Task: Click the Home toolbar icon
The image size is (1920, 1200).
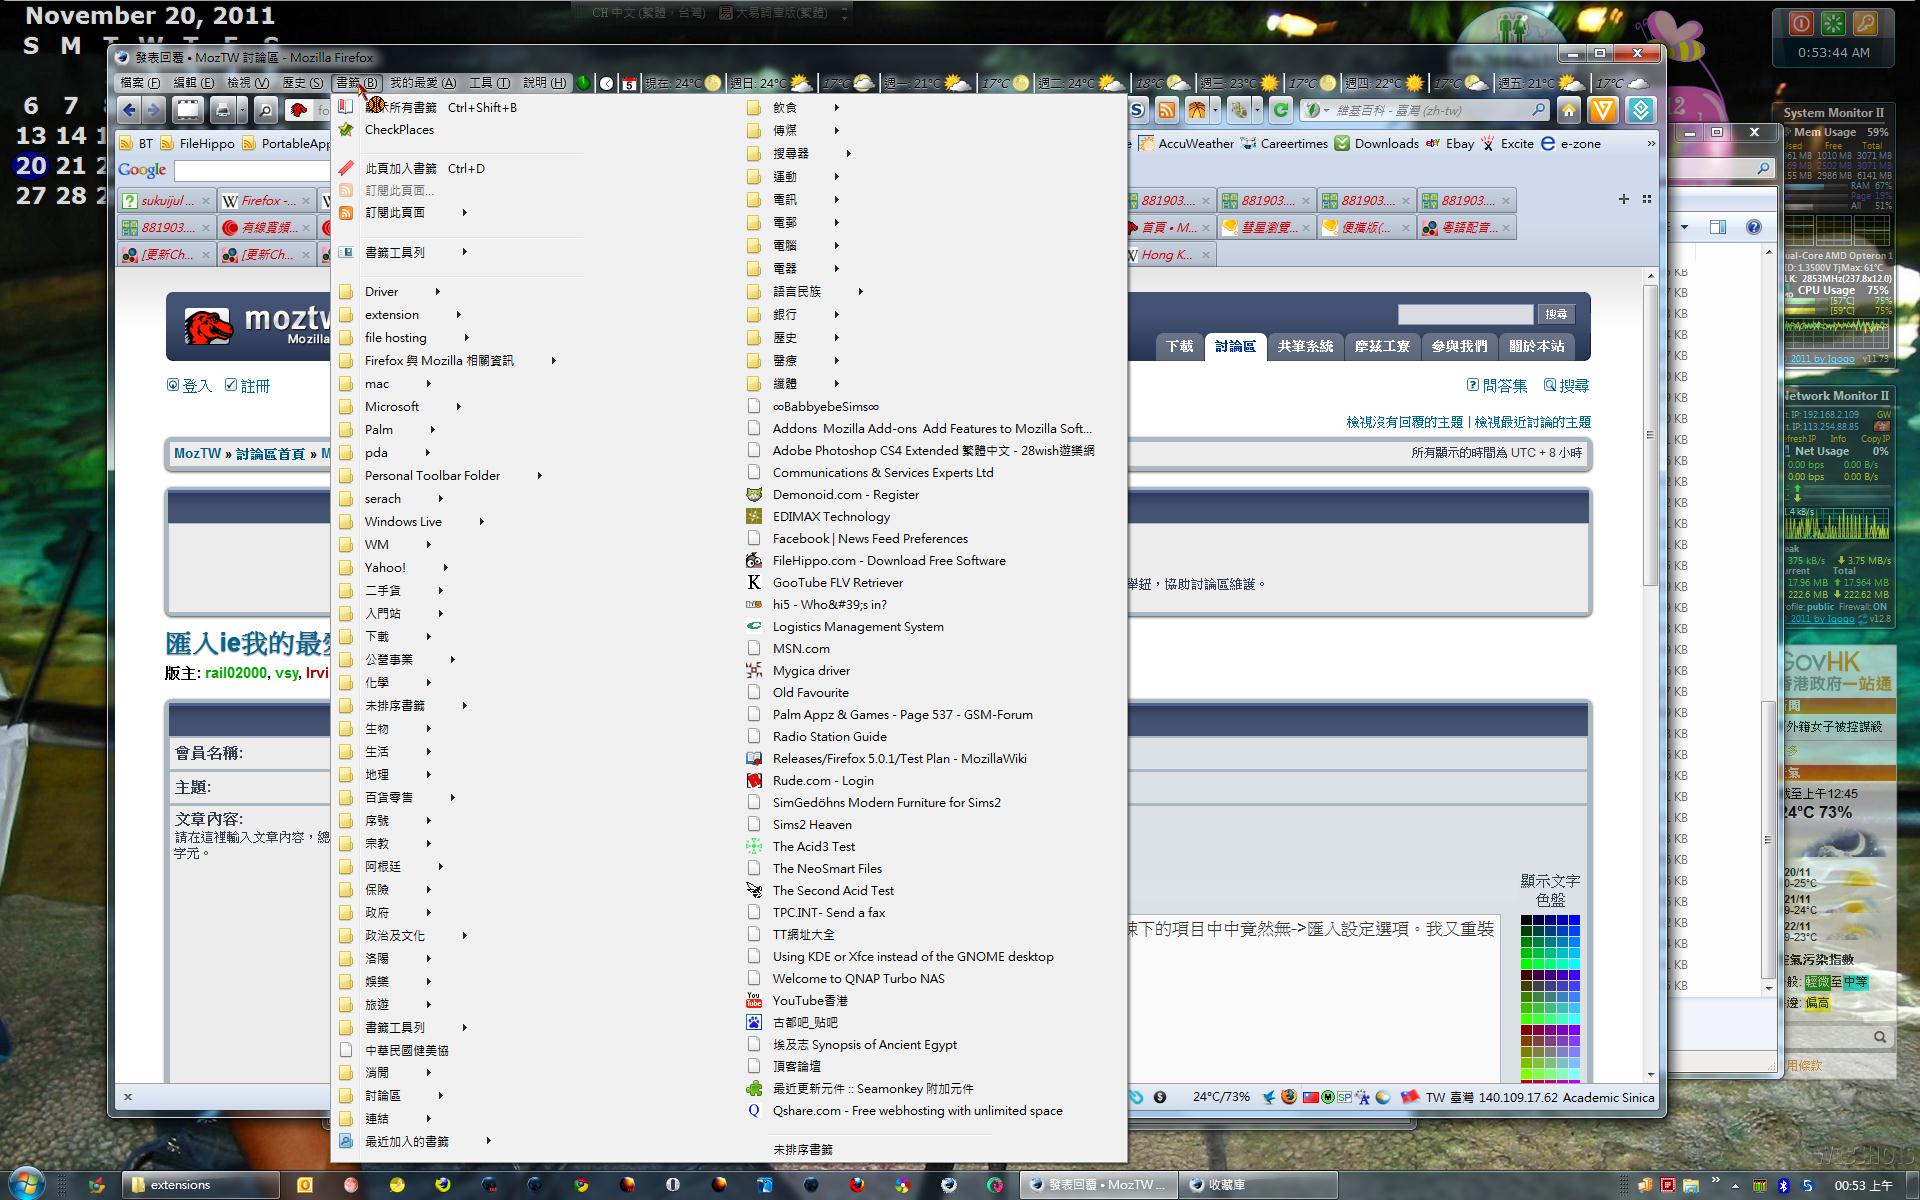Action: (1568, 110)
